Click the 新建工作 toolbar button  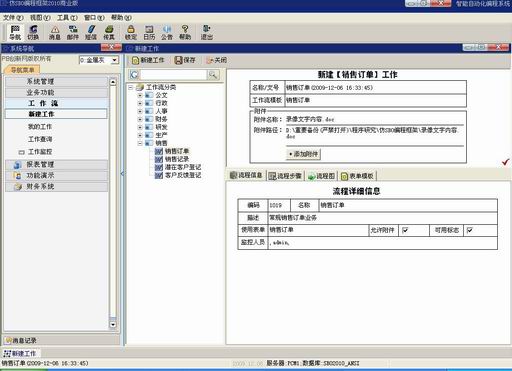[148, 60]
